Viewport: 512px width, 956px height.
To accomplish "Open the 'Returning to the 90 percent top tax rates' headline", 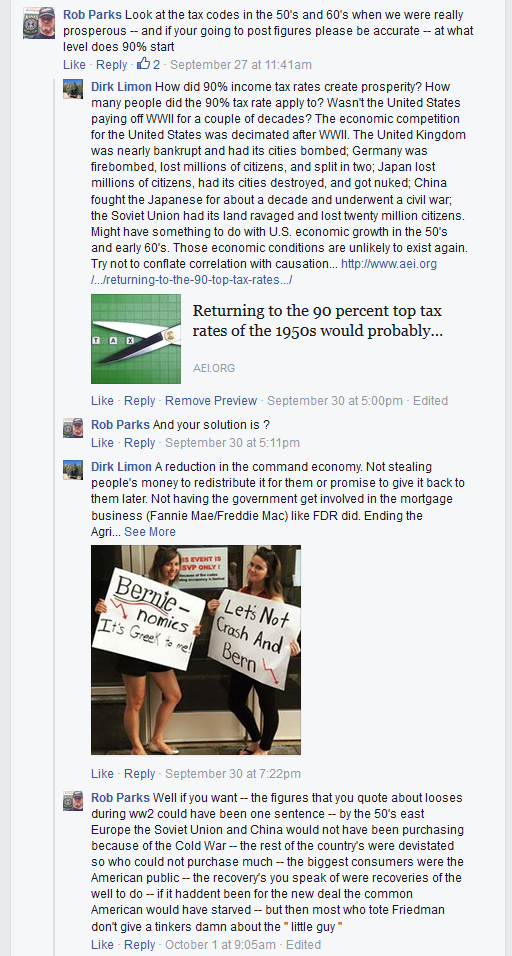I will [x=318, y=321].
